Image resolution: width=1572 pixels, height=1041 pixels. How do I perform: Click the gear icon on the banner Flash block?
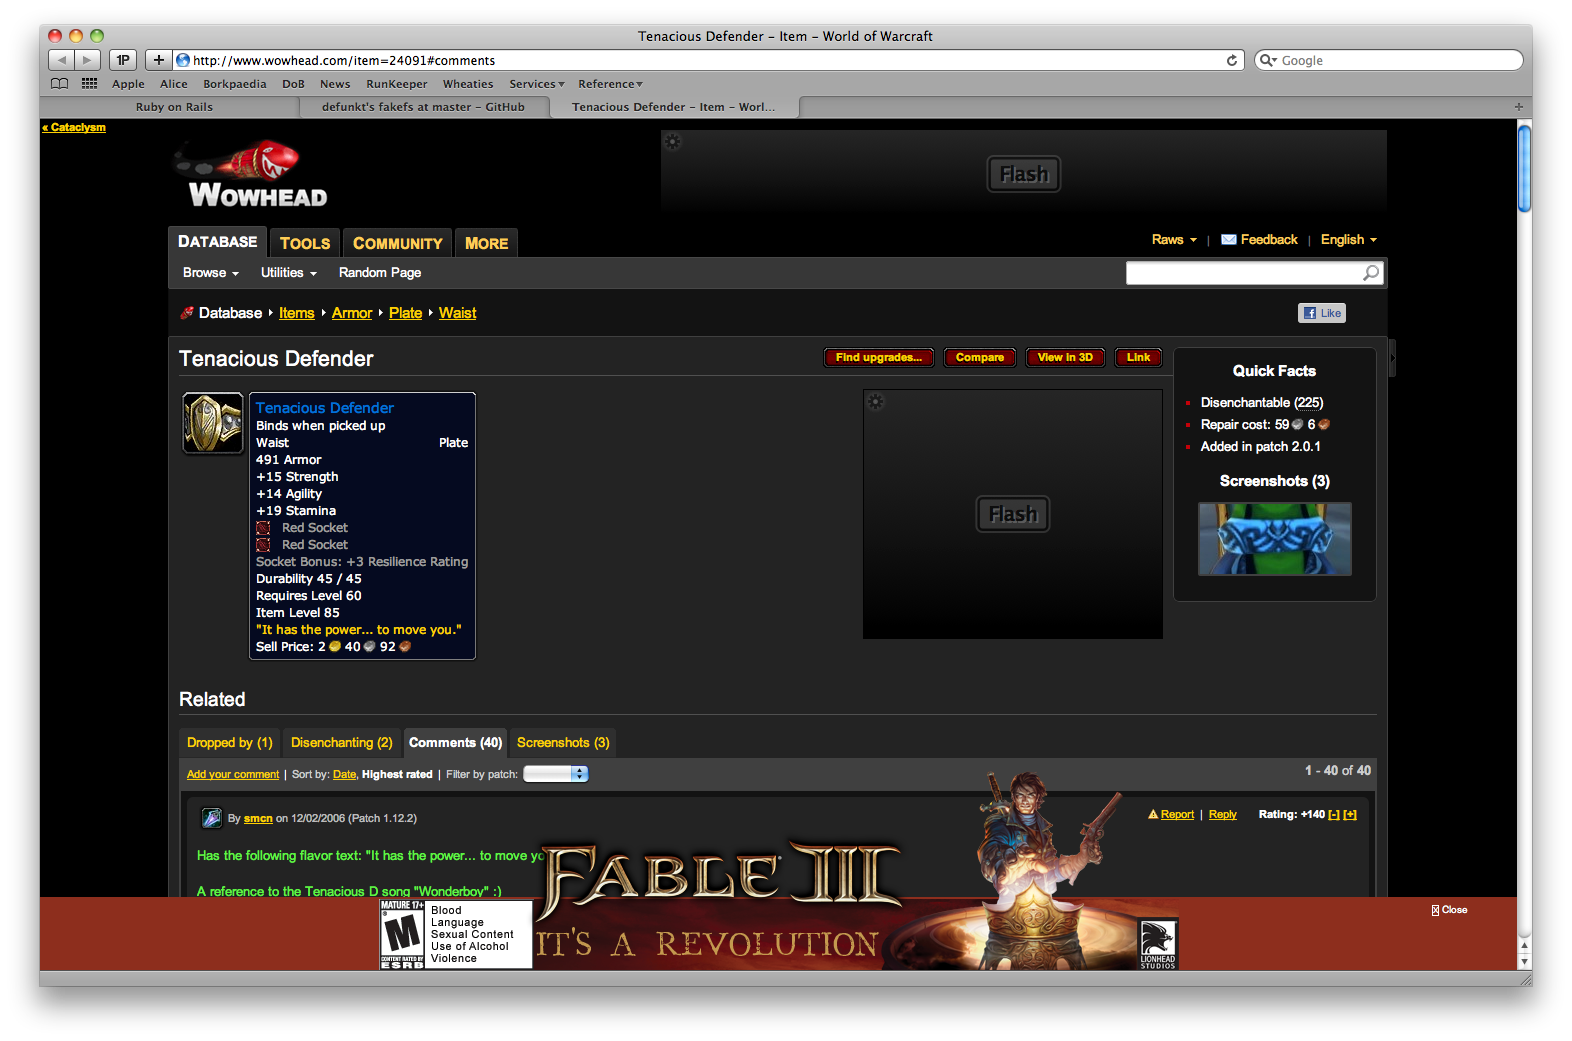673,142
